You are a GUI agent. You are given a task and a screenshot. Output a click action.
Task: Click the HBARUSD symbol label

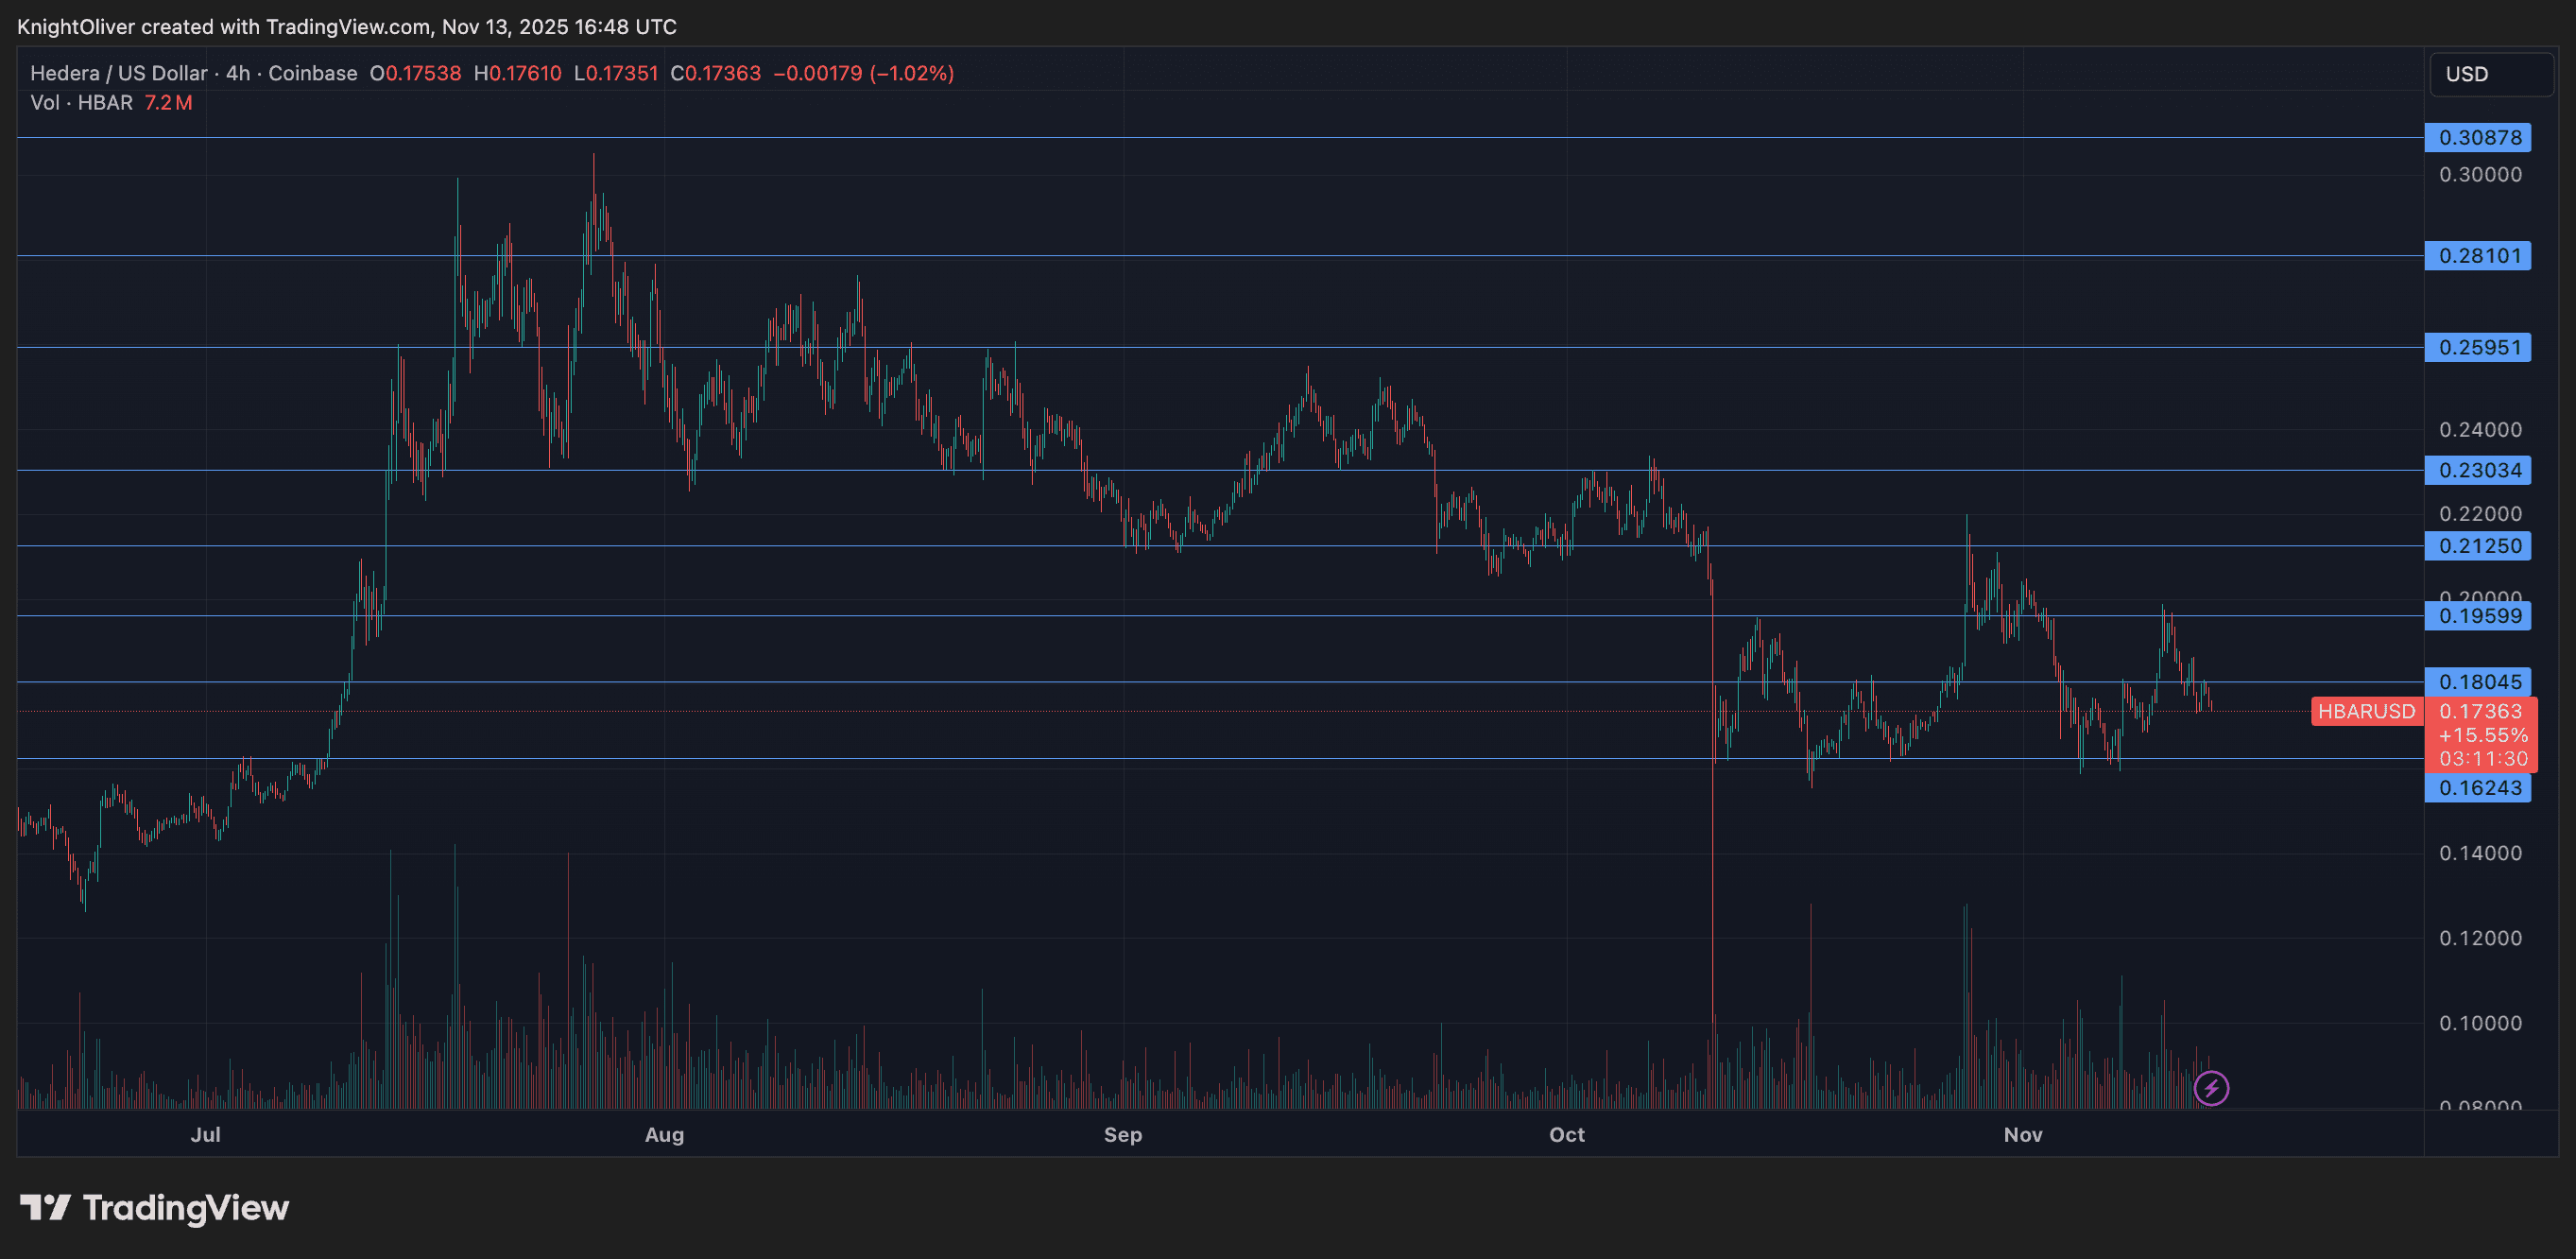2366,711
